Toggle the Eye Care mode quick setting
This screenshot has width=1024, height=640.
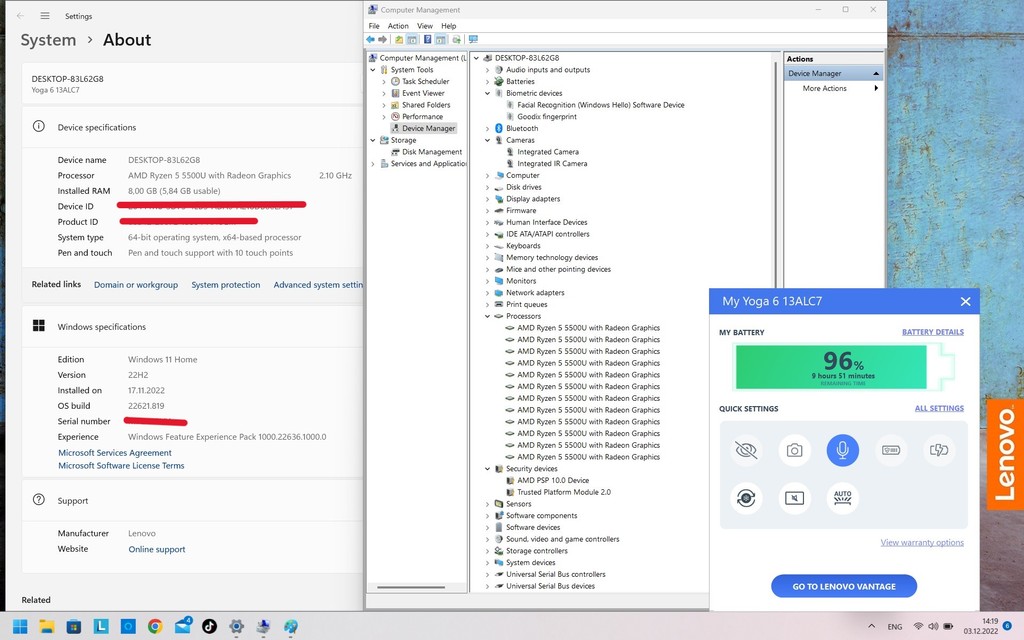[746, 450]
